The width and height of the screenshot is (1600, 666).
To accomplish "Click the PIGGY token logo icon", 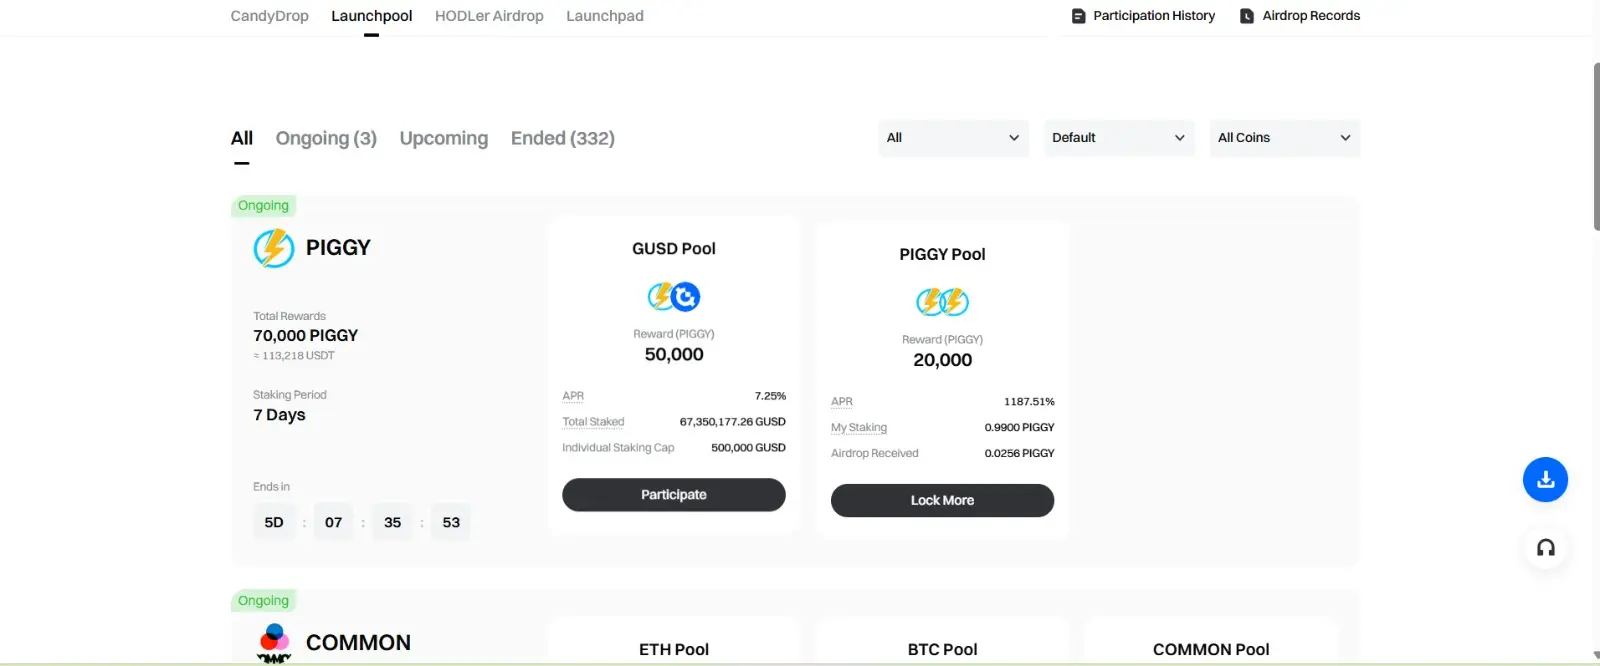I will [274, 248].
